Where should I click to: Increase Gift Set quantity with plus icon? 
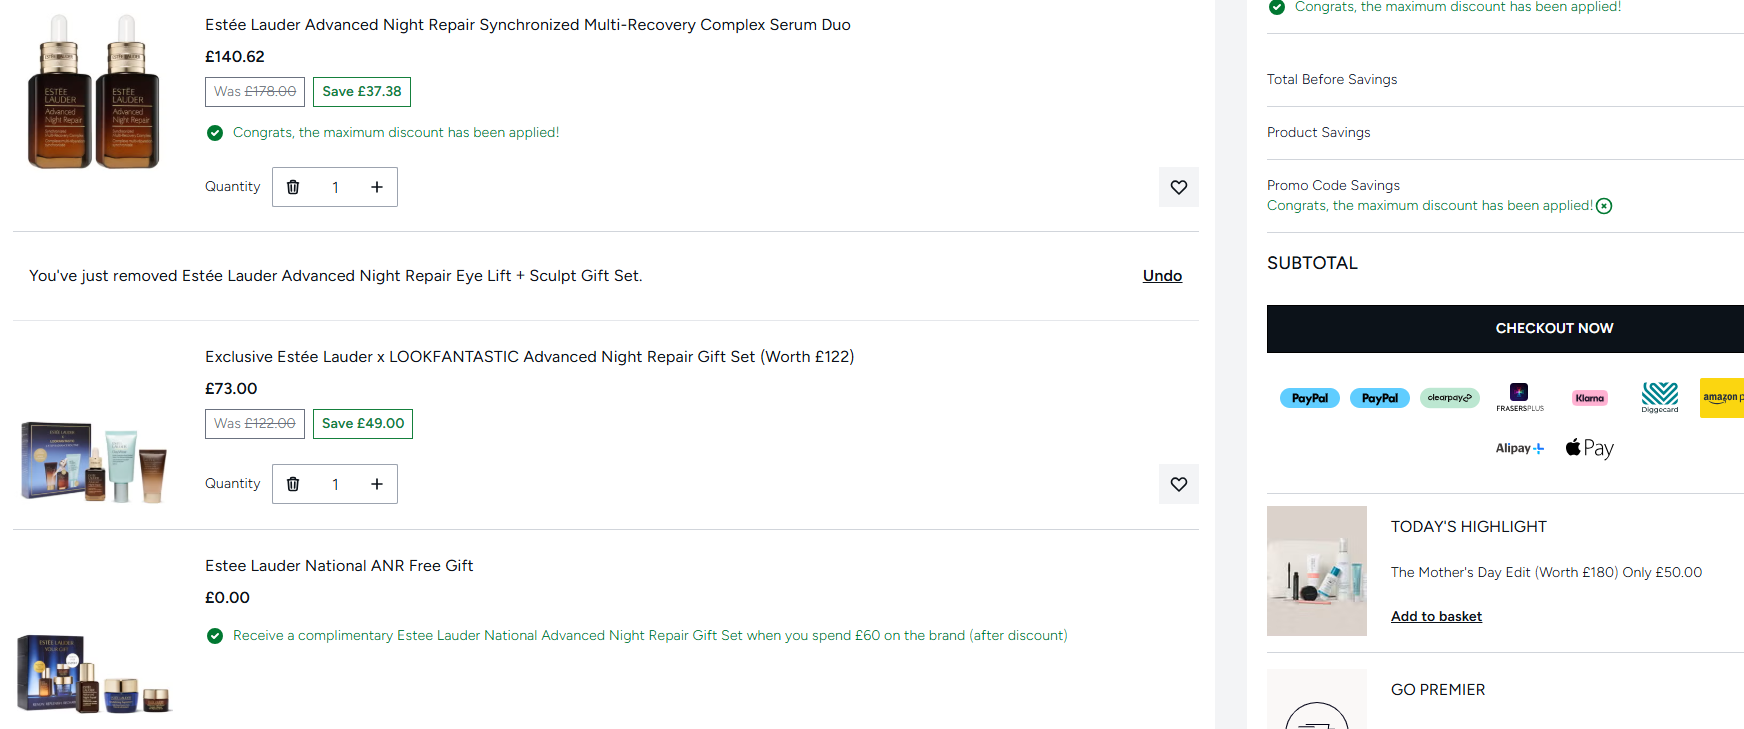coord(377,484)
